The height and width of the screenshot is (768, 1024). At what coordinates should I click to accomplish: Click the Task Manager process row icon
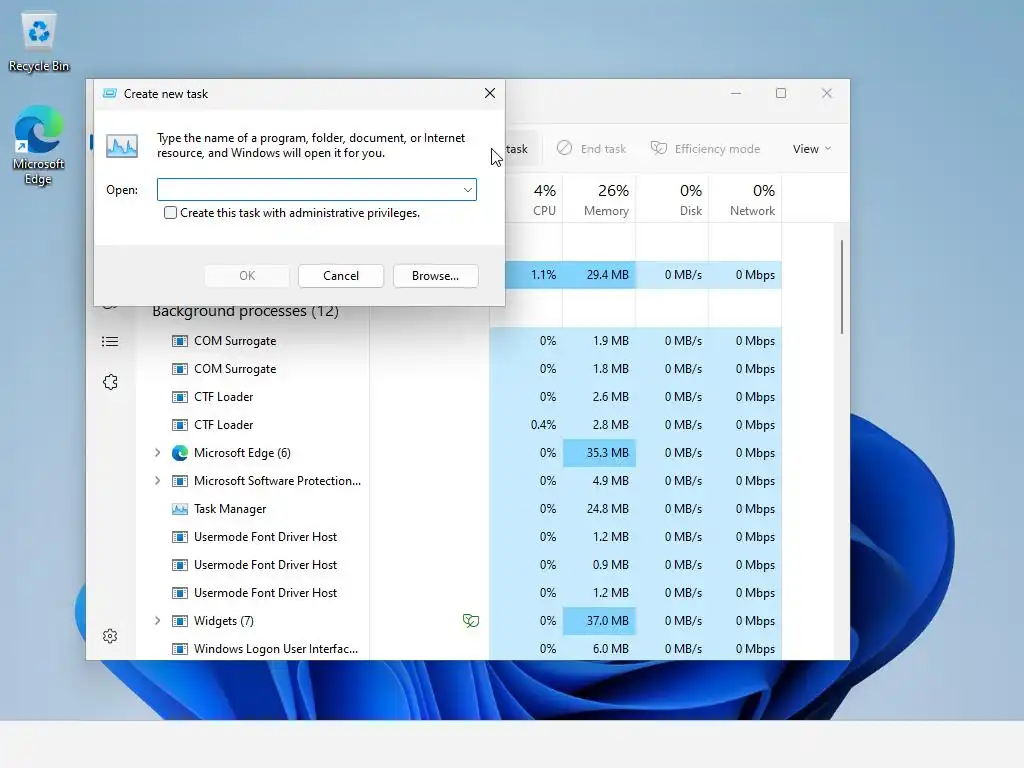[x=180, y=509]
